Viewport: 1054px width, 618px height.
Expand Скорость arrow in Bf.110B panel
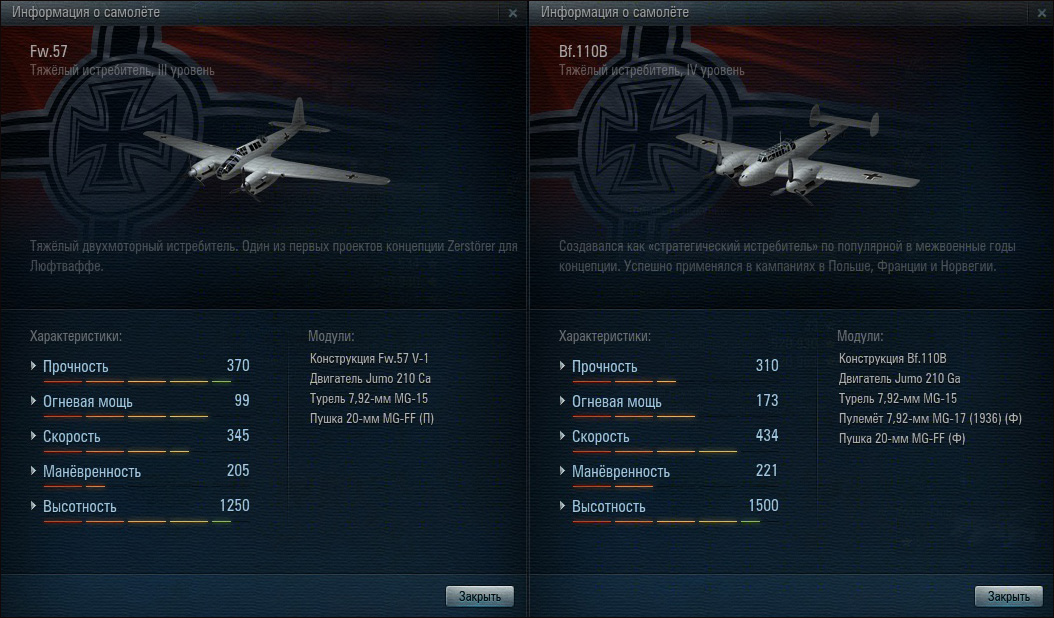[562, 436]
